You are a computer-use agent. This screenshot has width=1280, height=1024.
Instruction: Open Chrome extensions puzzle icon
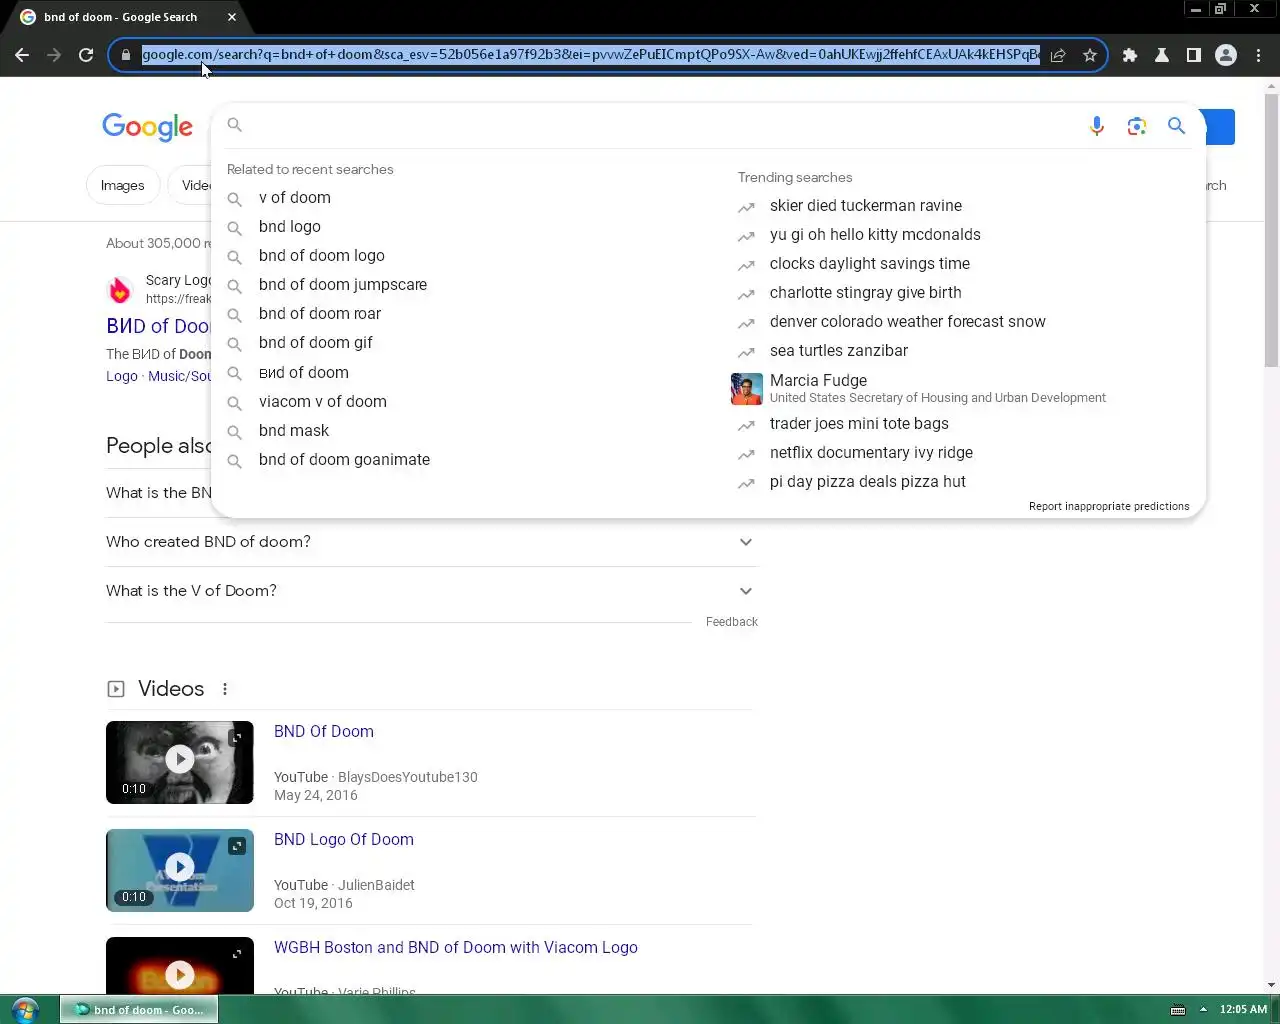click(x=1130, y=55)
